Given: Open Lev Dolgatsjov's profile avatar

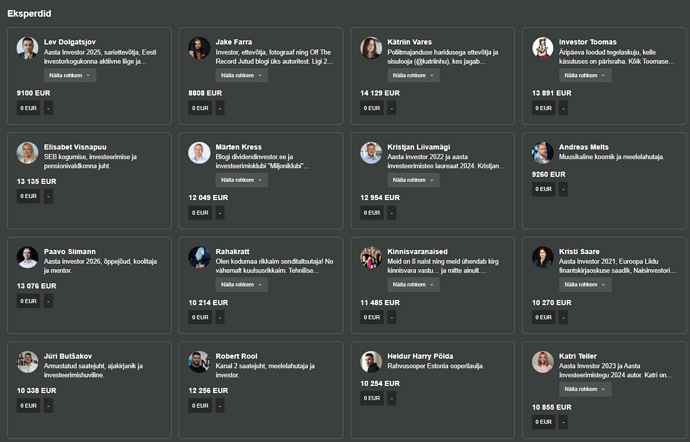Looking at the screenshot, I should click(x=27, y=48).
